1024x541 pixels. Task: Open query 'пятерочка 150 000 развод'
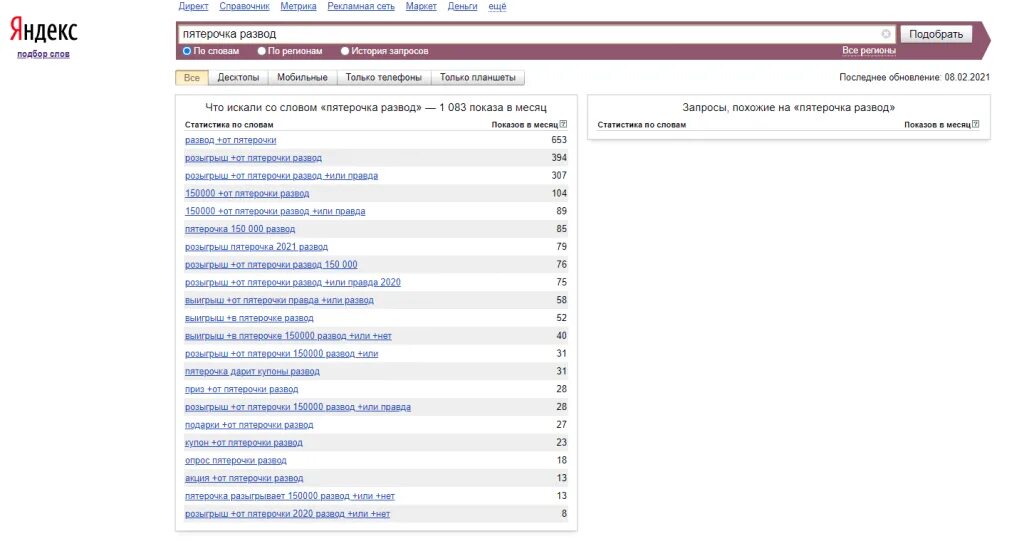pos(240,229)
